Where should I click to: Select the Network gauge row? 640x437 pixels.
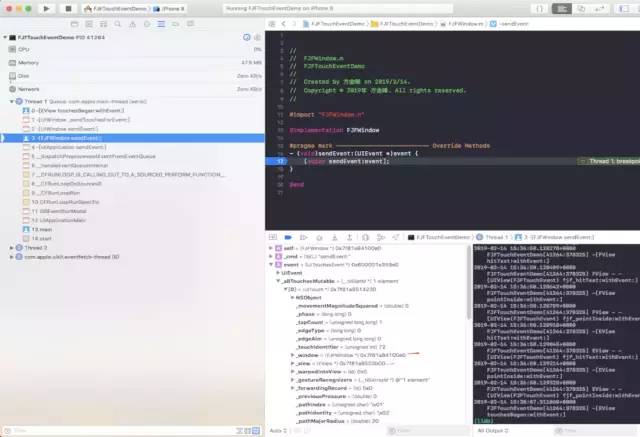132,89
